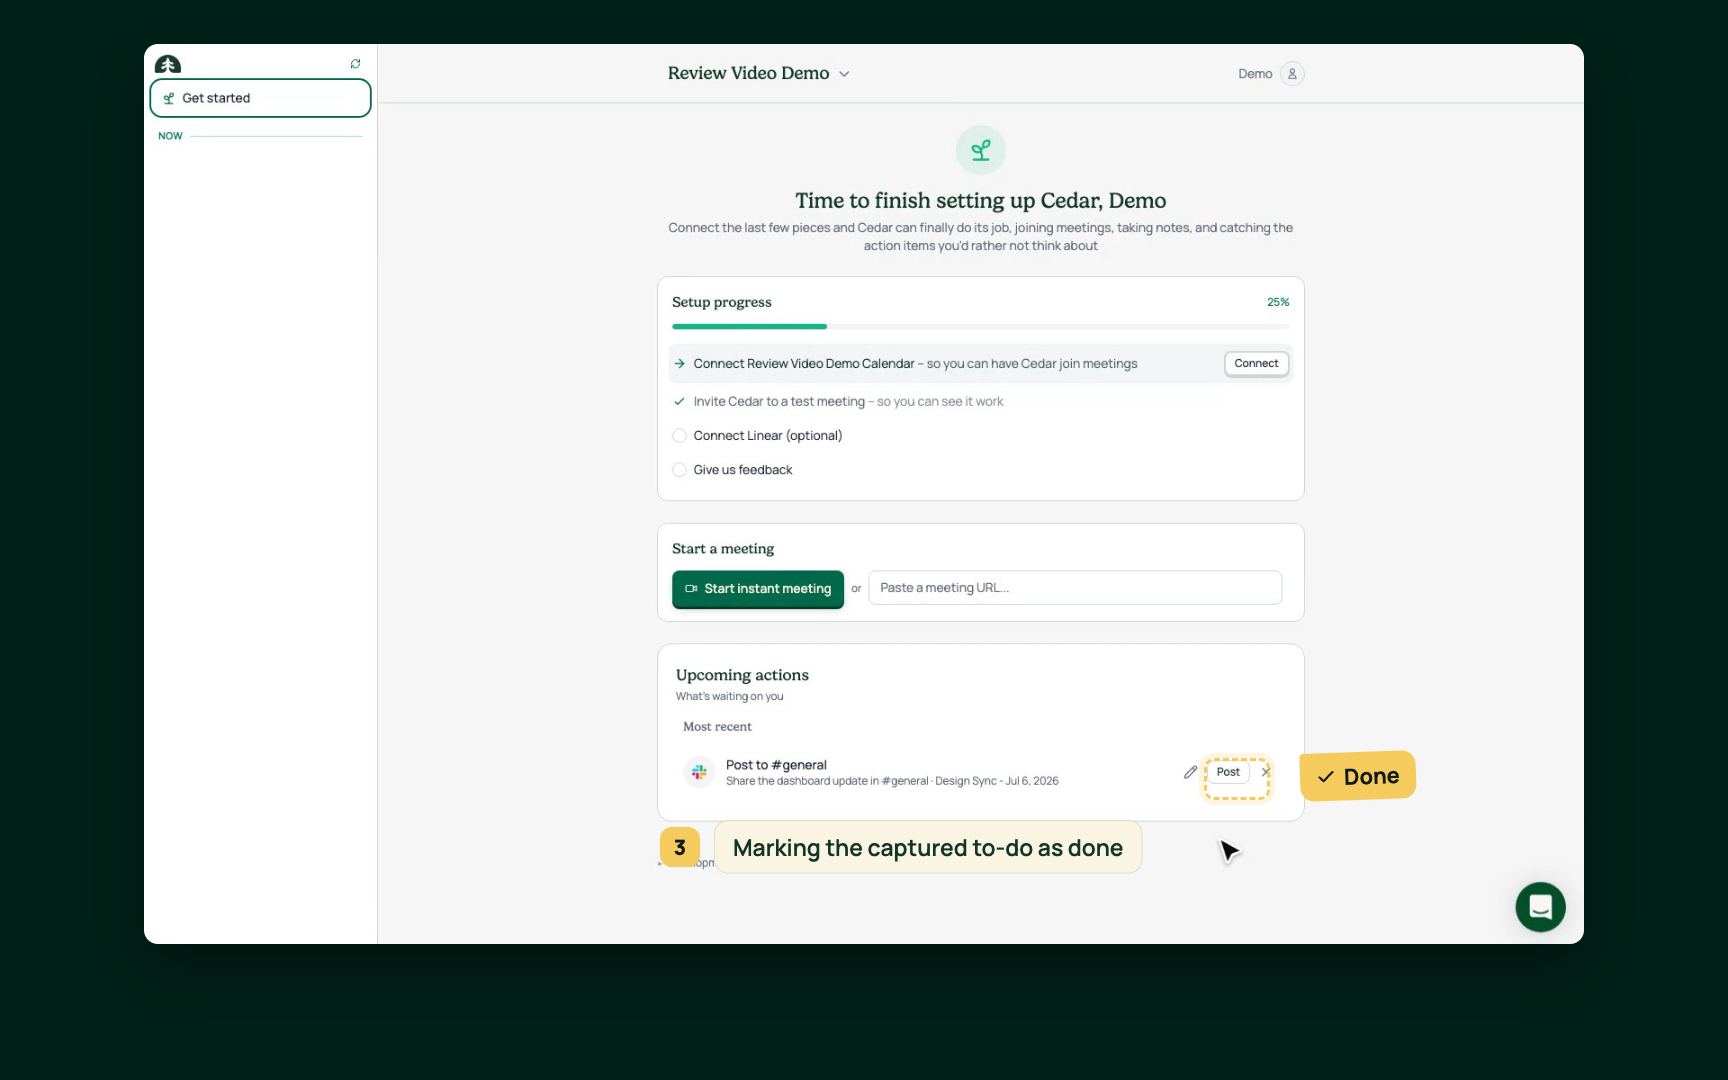Focus the Paste a meeting URL field
This screenshot has width=1728, height=1080.
click(1075, 588)
